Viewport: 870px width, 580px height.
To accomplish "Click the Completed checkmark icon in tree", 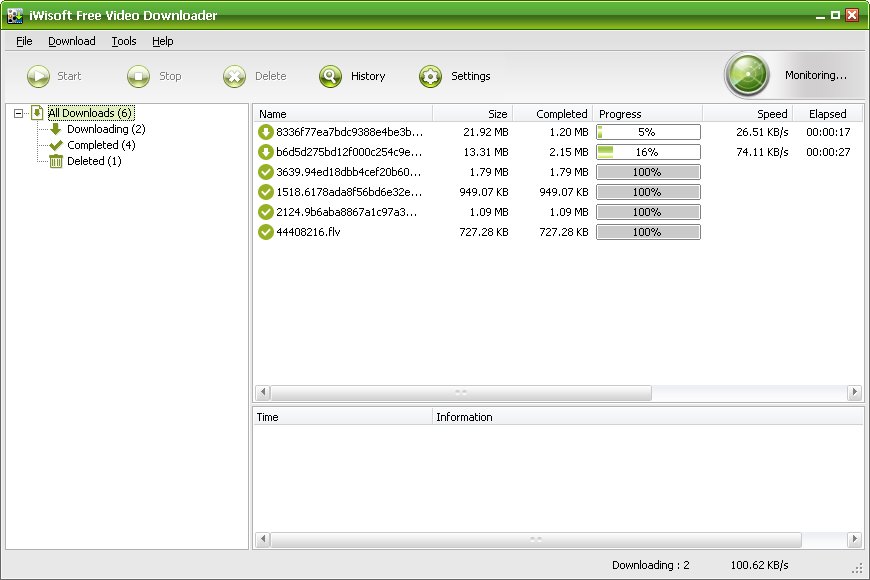I will (x=55, y=145).
